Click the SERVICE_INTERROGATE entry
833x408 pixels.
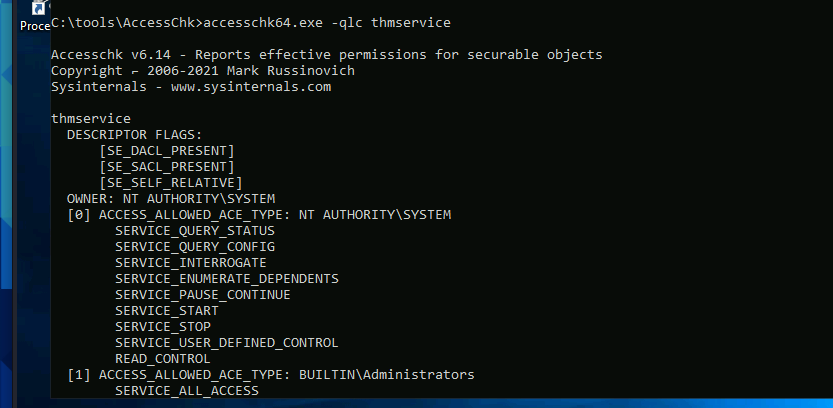191,262
